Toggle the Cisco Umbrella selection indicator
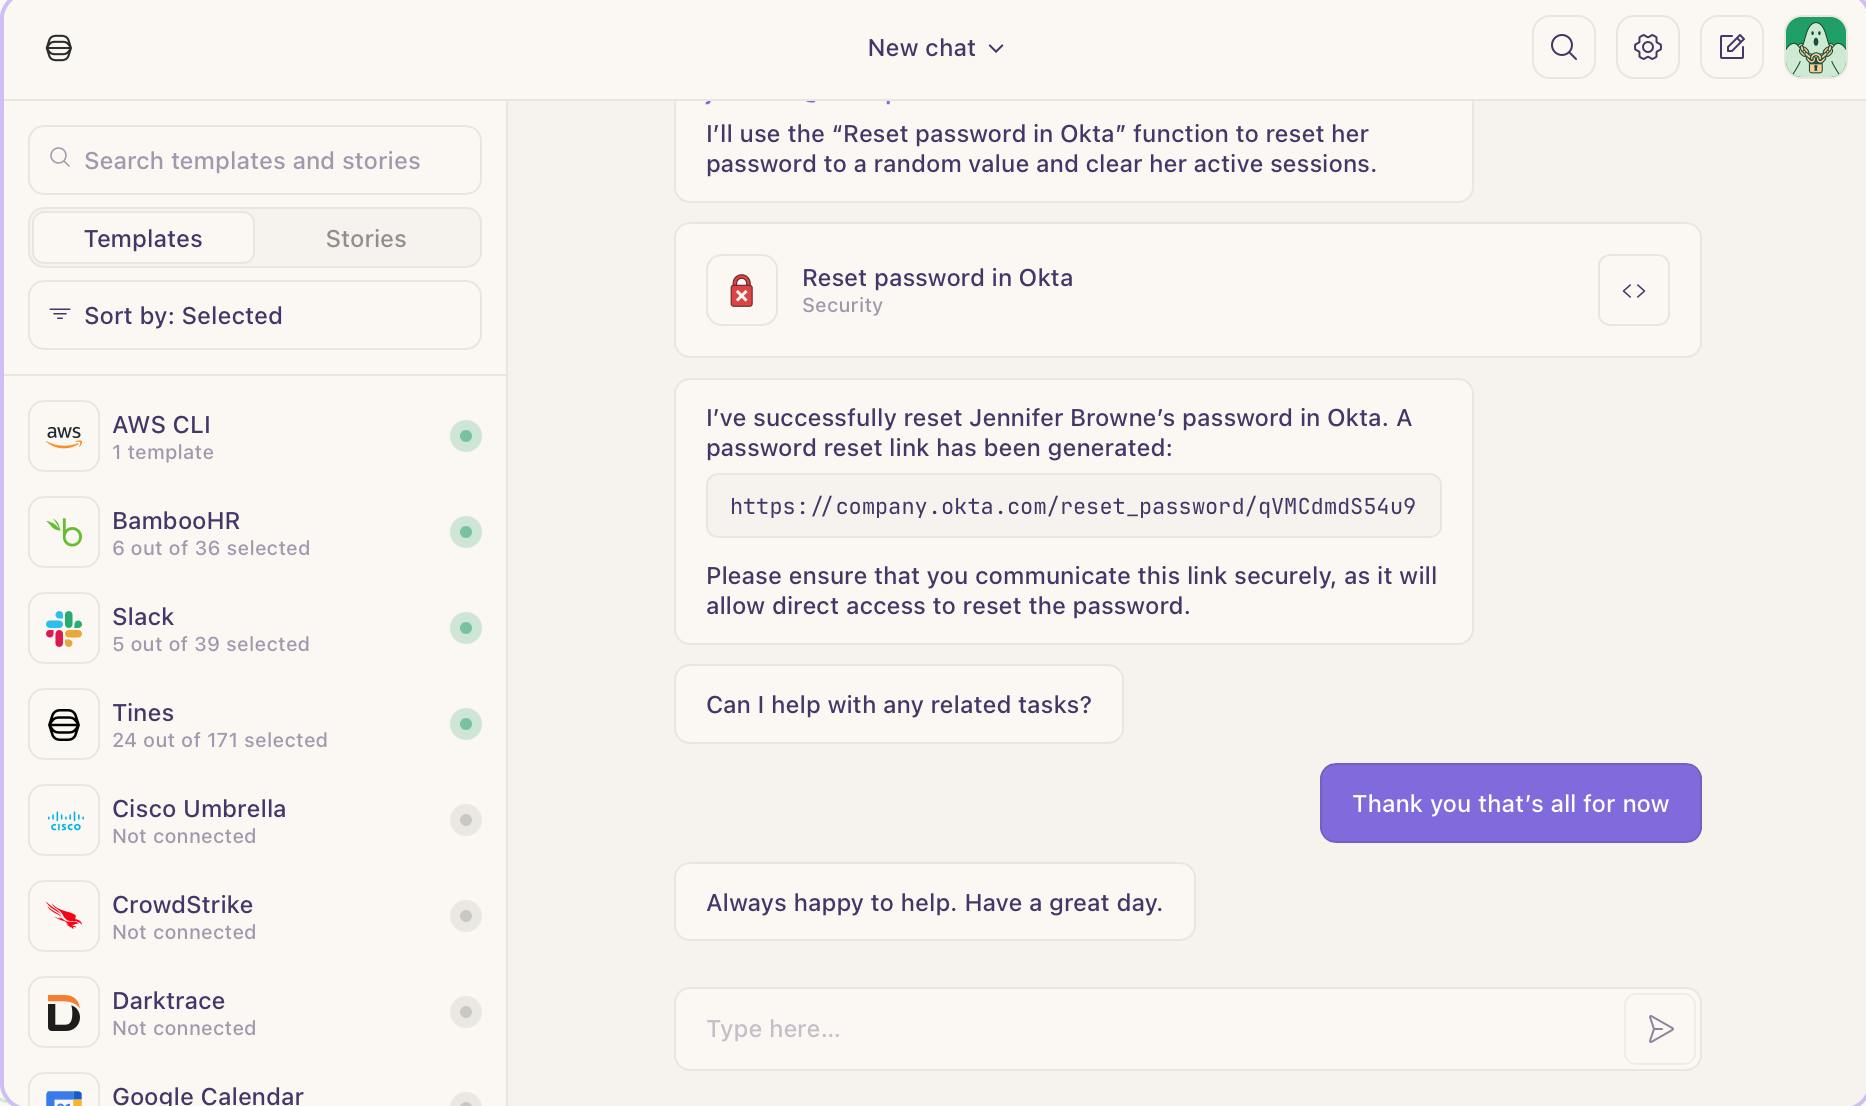 tap(466, 820)
